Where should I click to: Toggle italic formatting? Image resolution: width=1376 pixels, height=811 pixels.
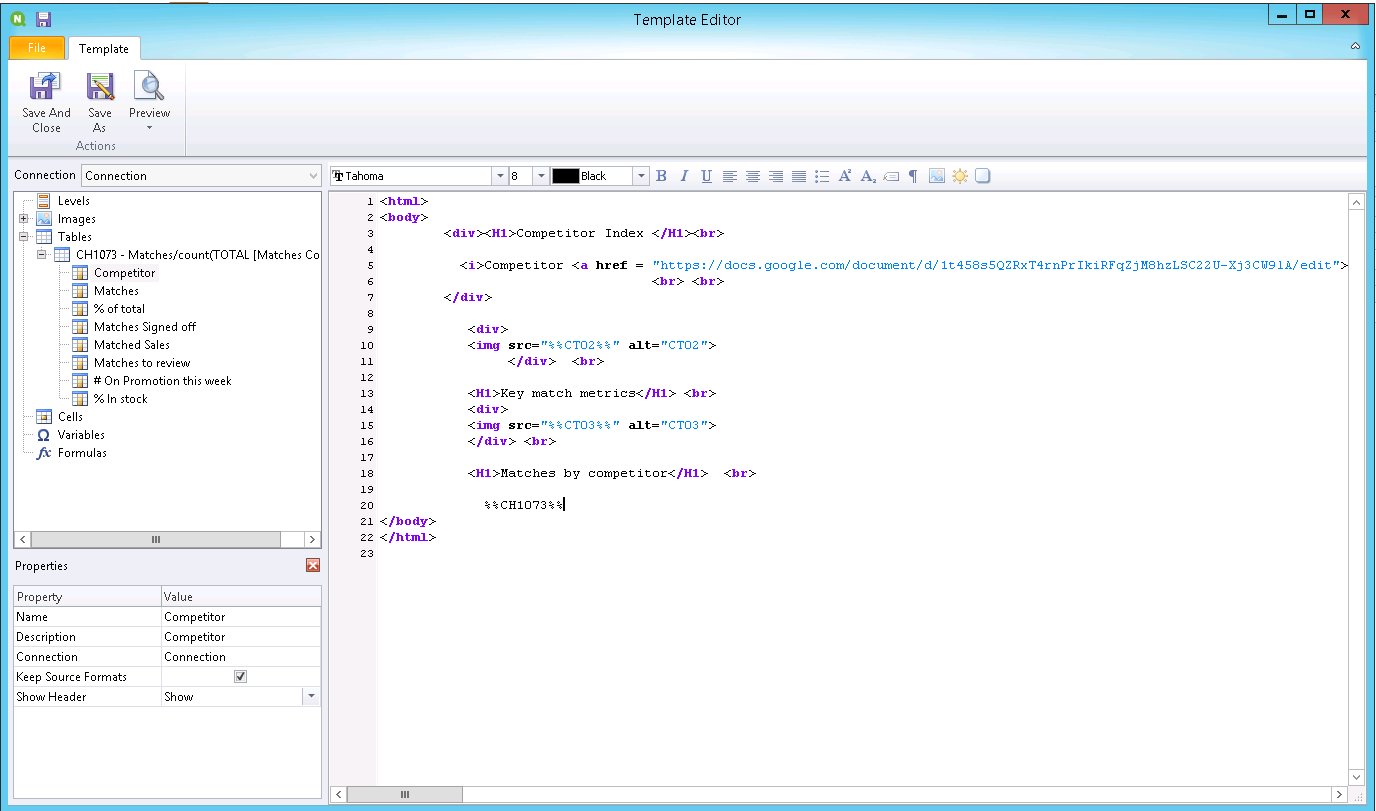684,176
